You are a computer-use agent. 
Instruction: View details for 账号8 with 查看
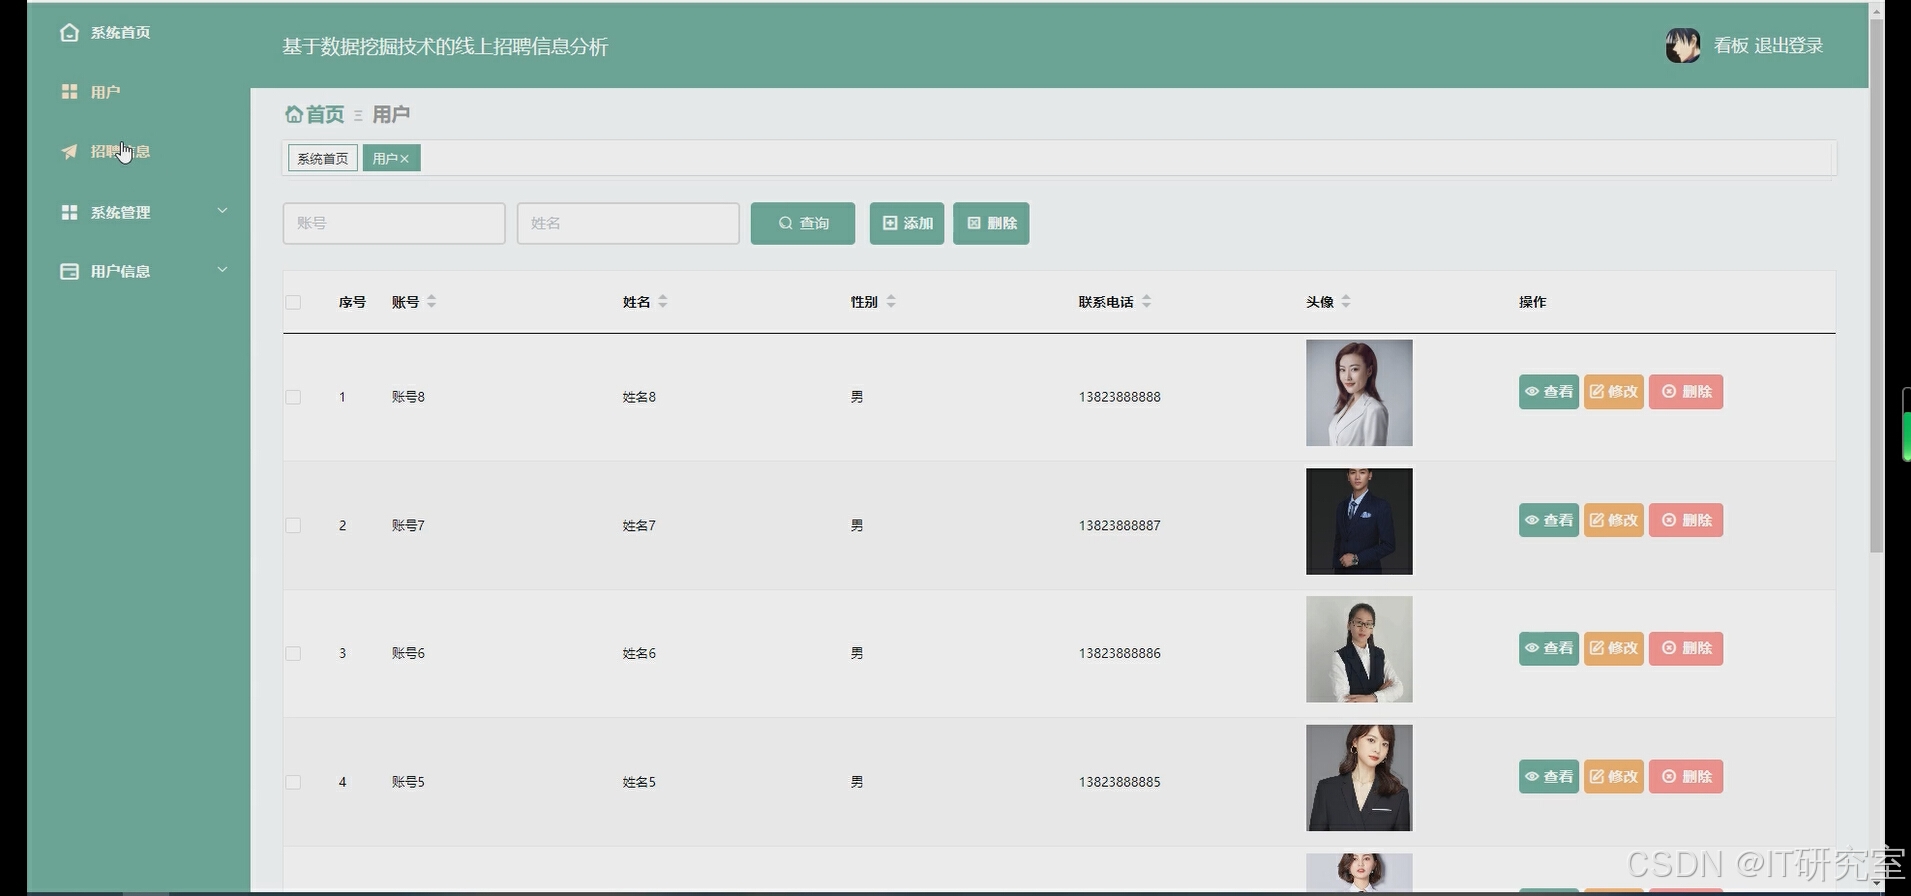1549,391
